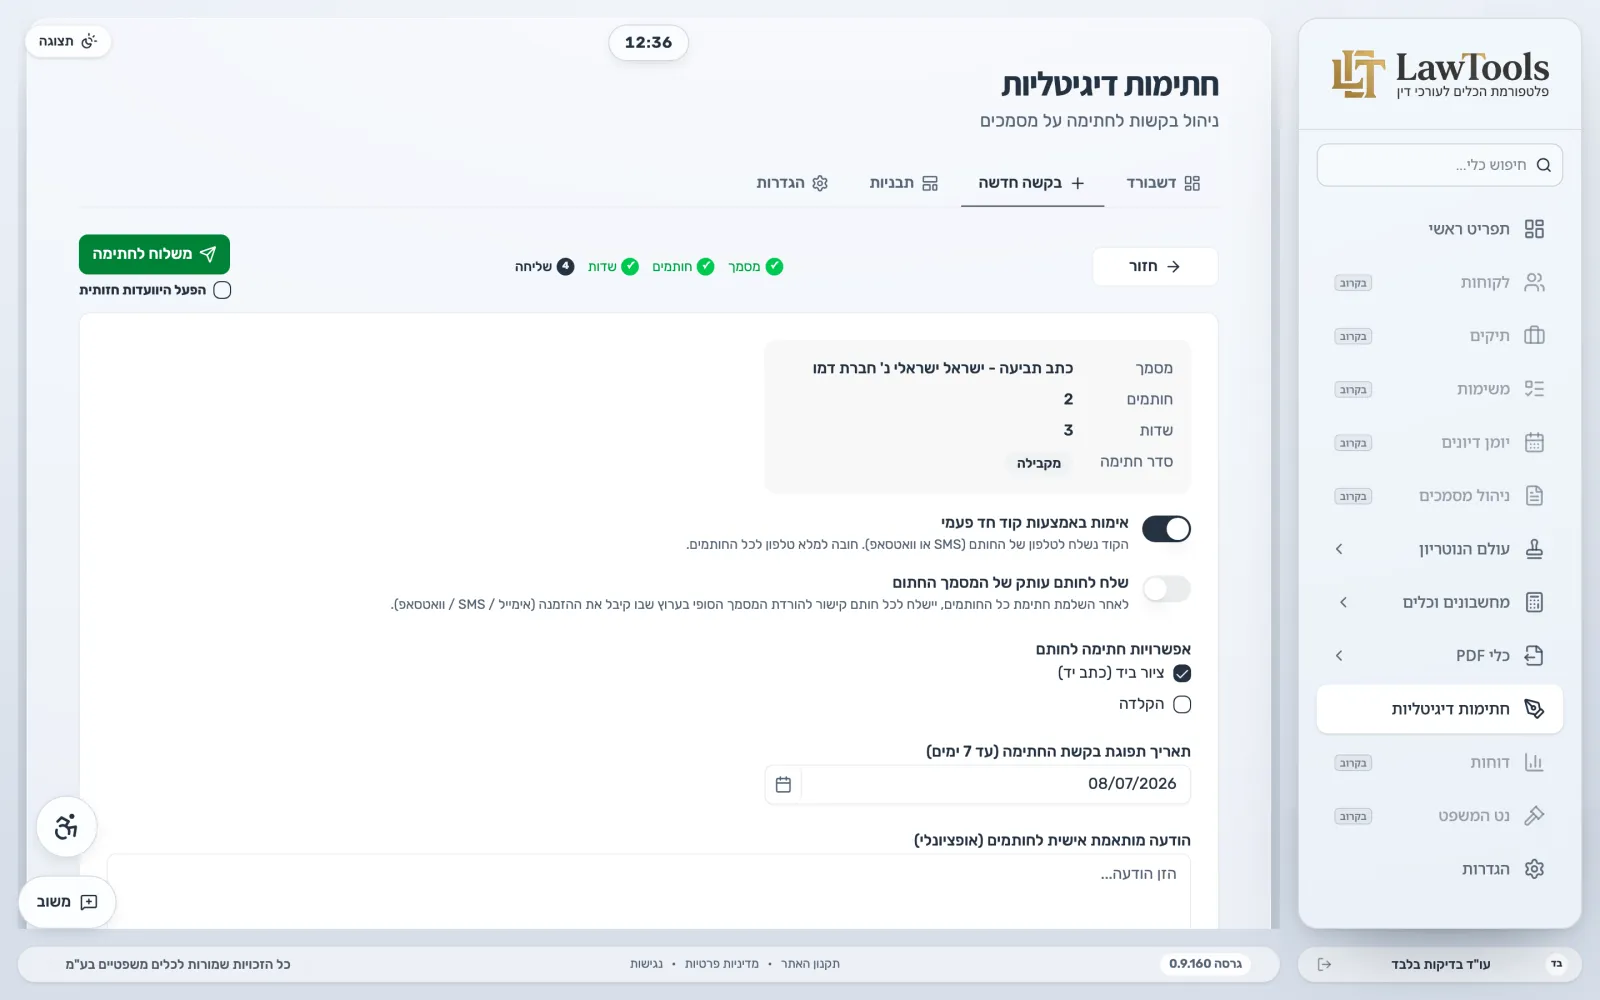Switch to the תבניות tab
This screenshot has width=1600, height=1000.
pyautogui.click(x=903, y=183)
